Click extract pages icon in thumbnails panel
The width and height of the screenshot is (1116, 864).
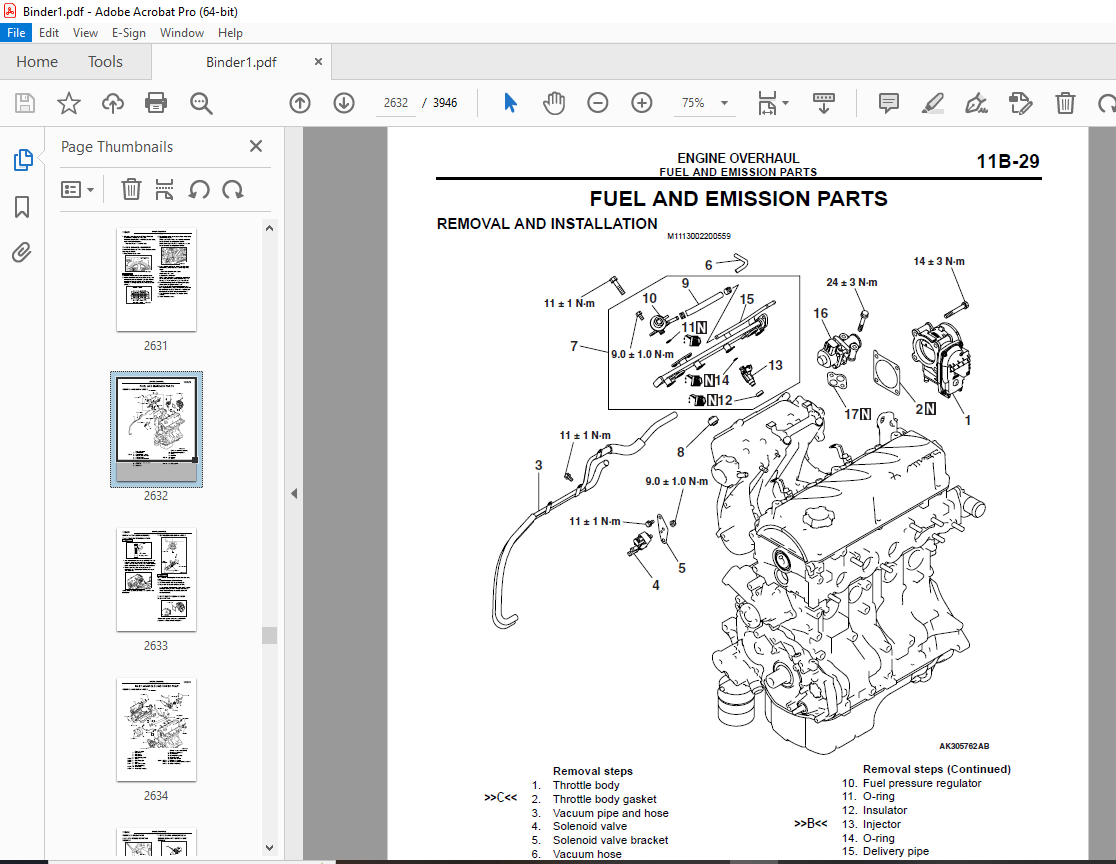tap(164, 190)
